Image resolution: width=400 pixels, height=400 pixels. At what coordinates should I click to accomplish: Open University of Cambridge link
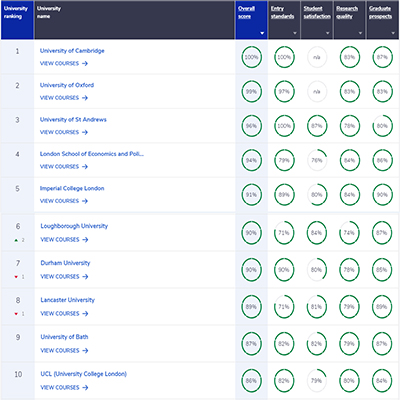72,51
